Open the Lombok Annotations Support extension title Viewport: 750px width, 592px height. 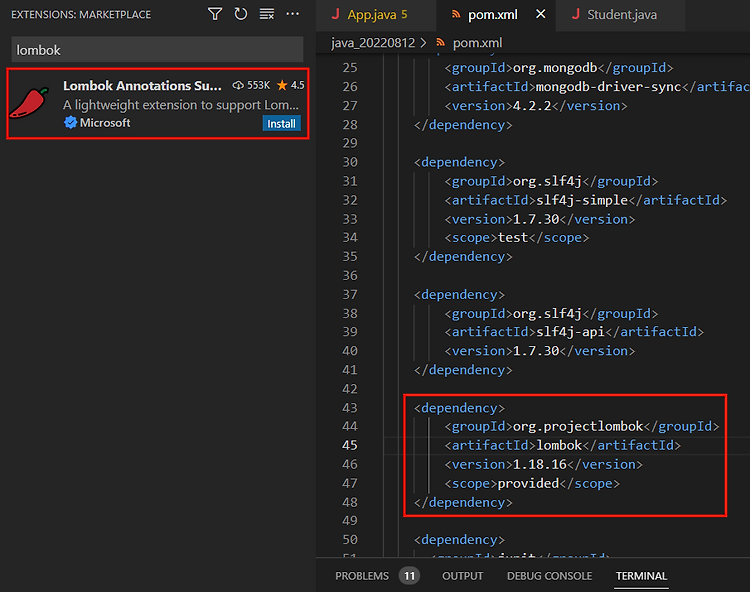142,86
